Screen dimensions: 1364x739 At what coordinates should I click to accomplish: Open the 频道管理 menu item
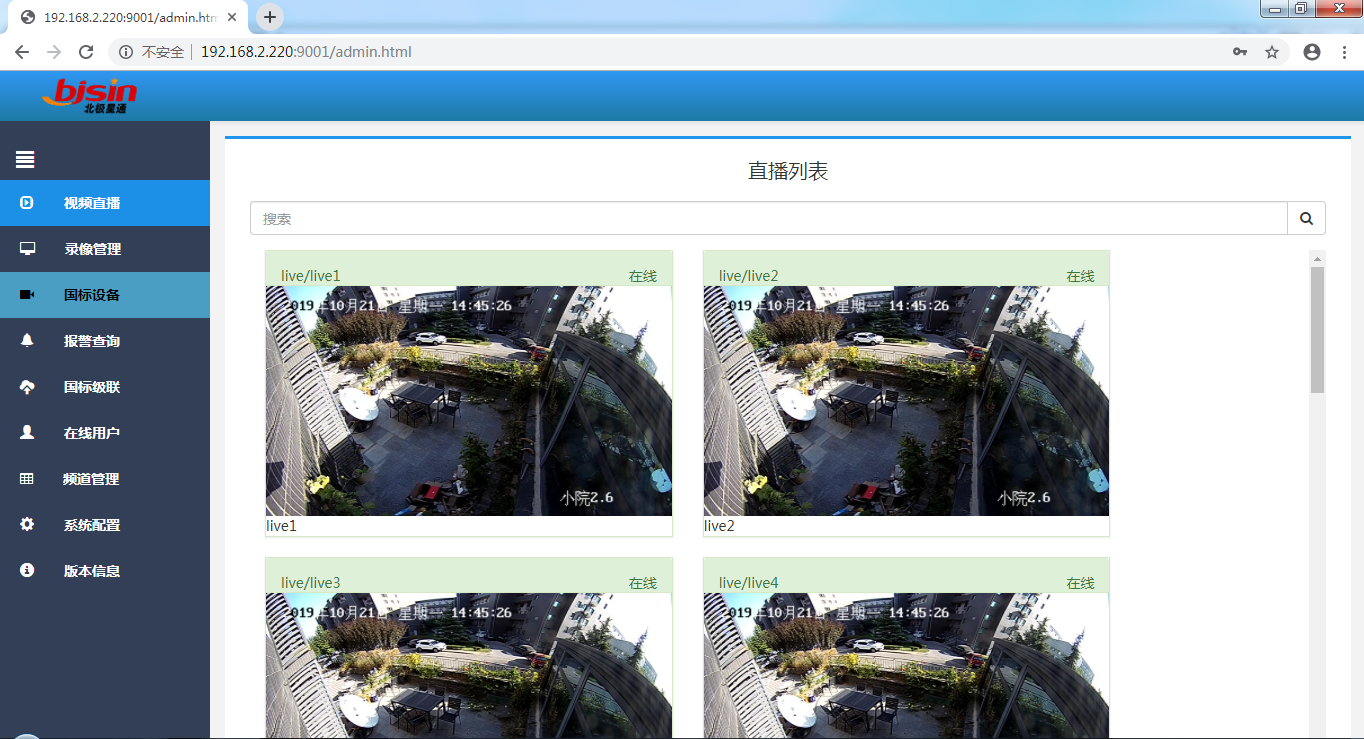pyautogui.click(x=105, y=479)
